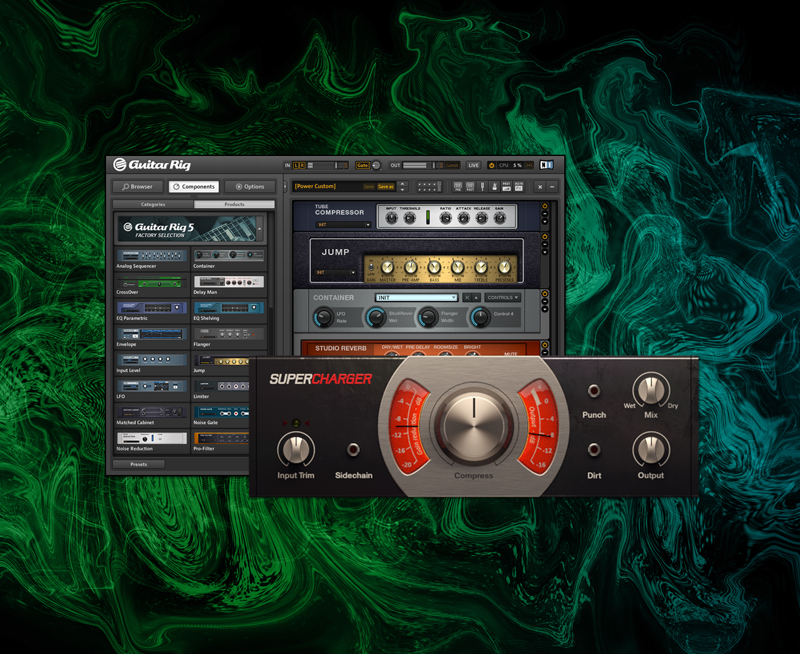The height and width of the screenshot is (654, 800).
Task: Select the Analog Sequencer component
Action: coord(152,259)
